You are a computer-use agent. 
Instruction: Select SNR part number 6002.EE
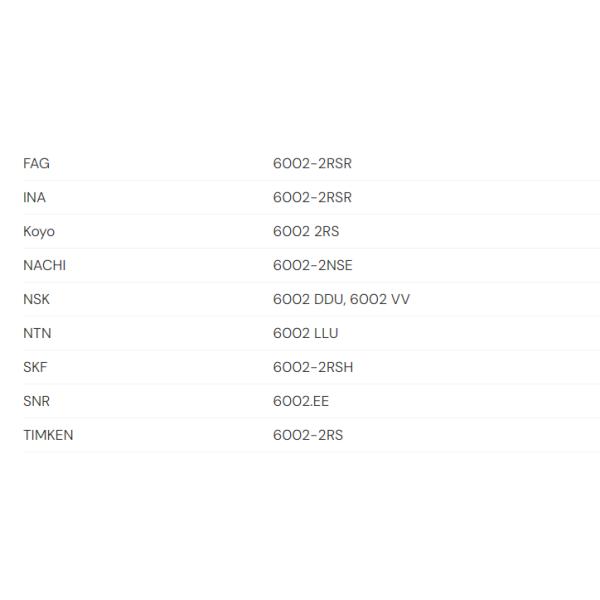coord(301,401)
